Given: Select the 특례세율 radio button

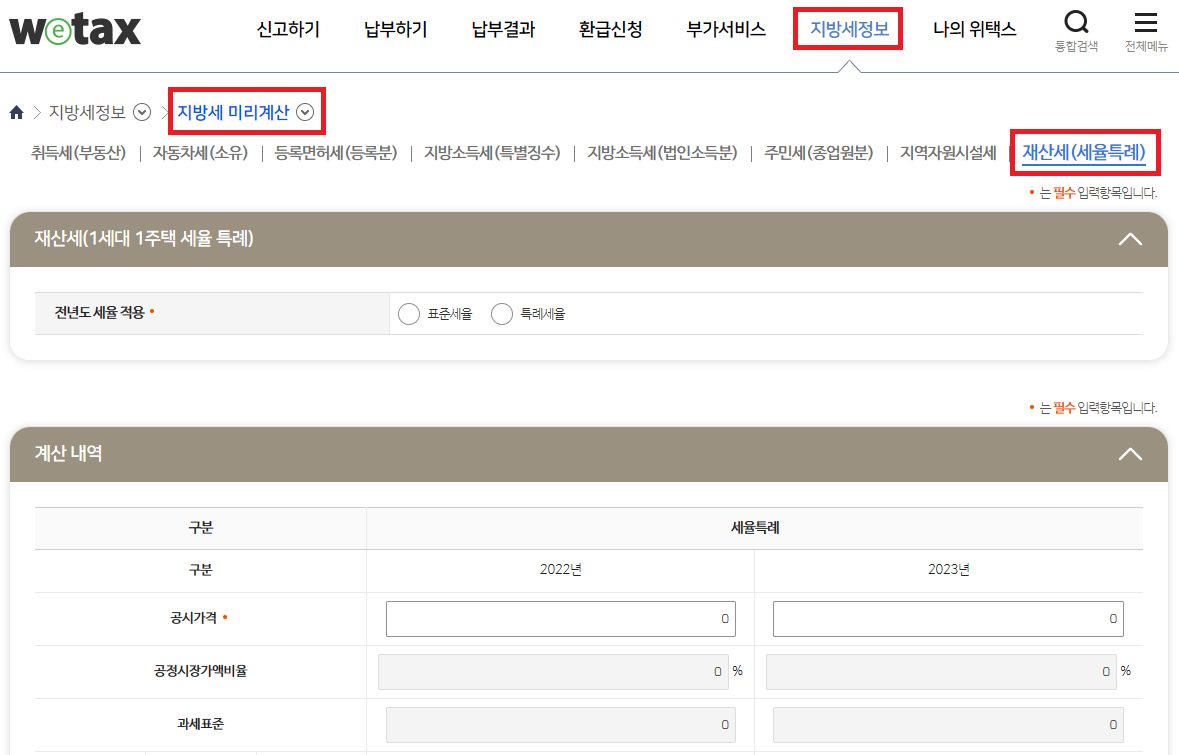Looking at the screenshot, I should (x=502, y=313).
